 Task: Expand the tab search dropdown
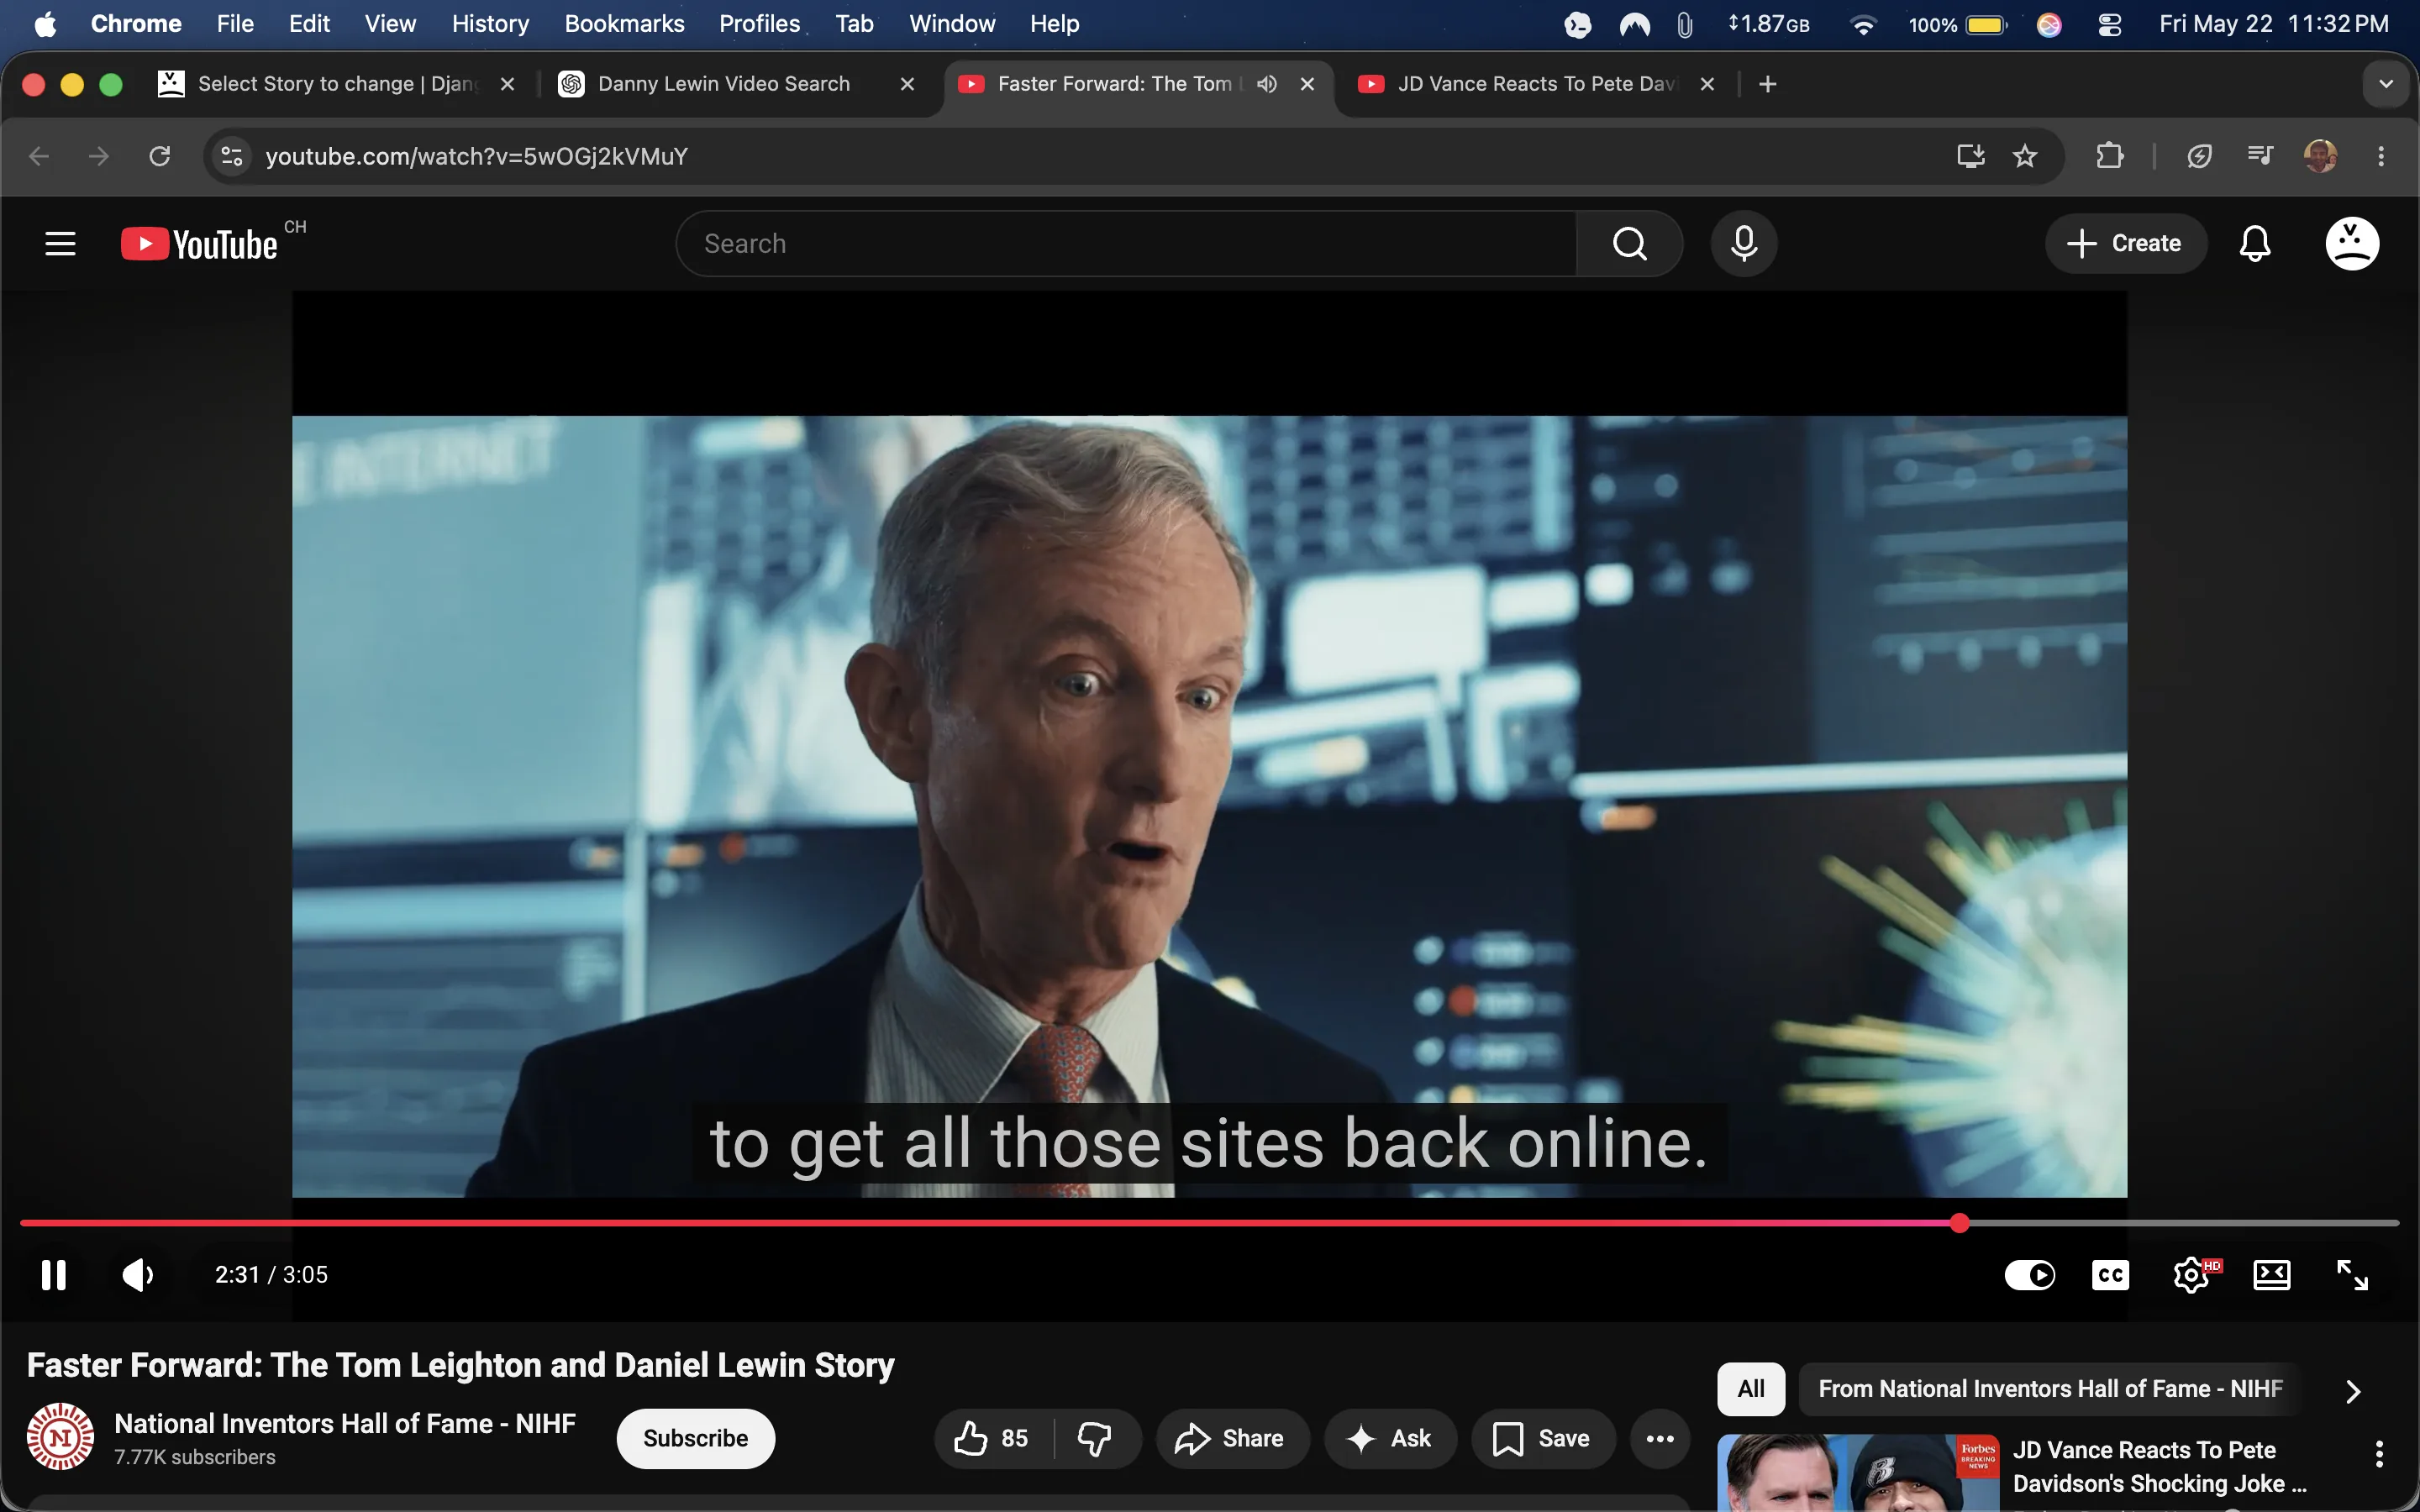click(2386, 84)
